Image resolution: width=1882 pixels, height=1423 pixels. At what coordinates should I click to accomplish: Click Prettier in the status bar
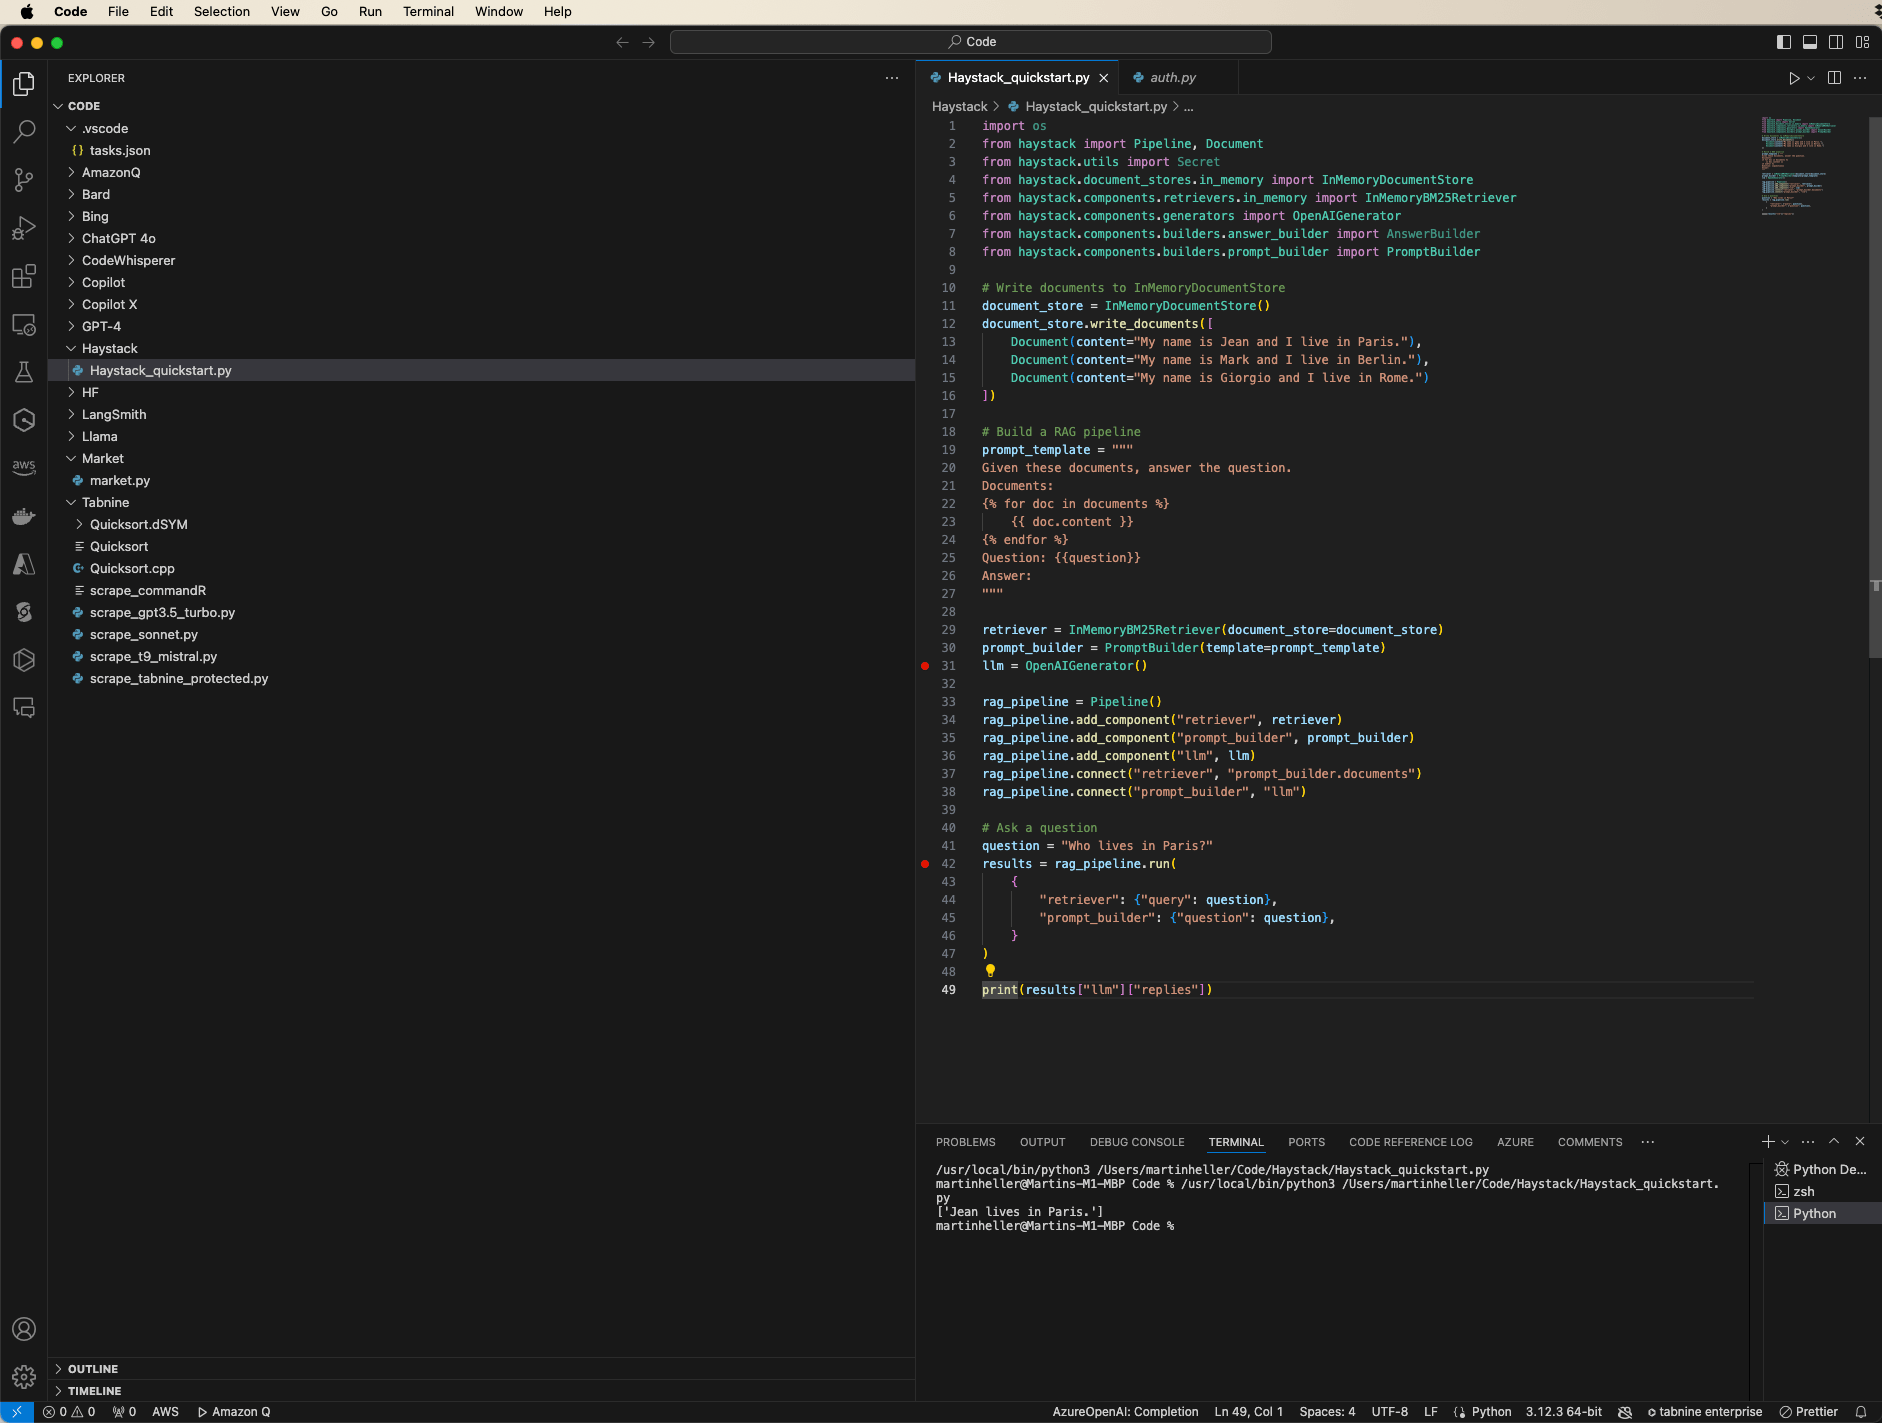pos(1809,1412)
